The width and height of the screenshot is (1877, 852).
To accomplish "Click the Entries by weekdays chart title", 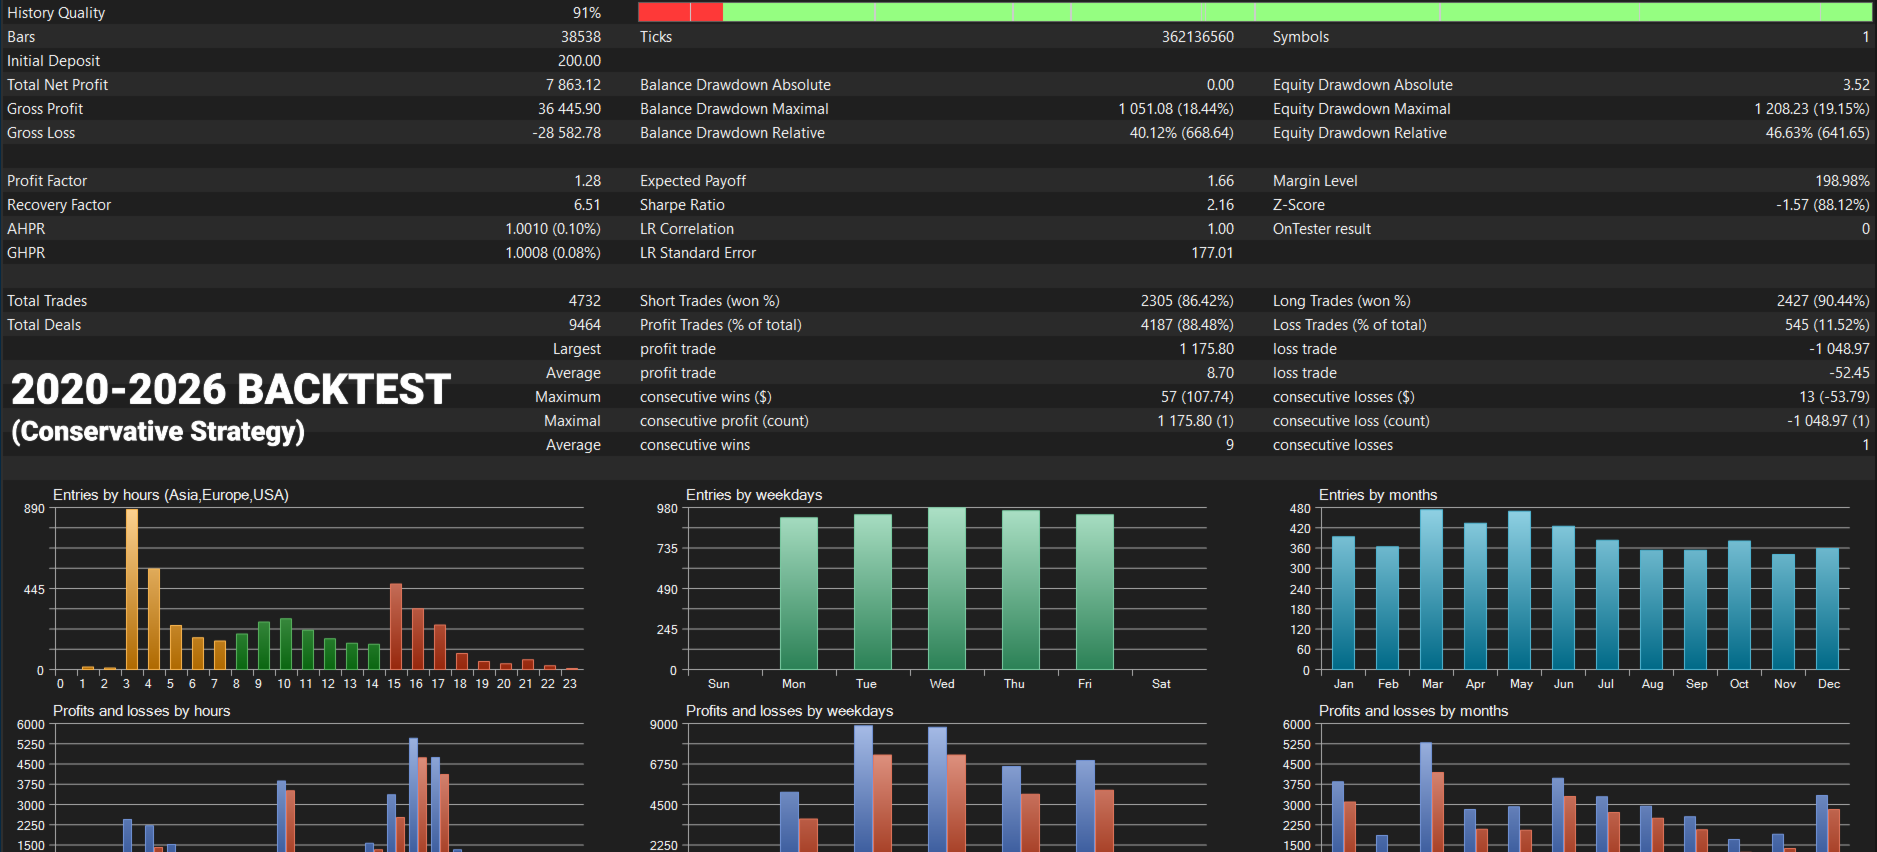I will [x=754, y=495].
